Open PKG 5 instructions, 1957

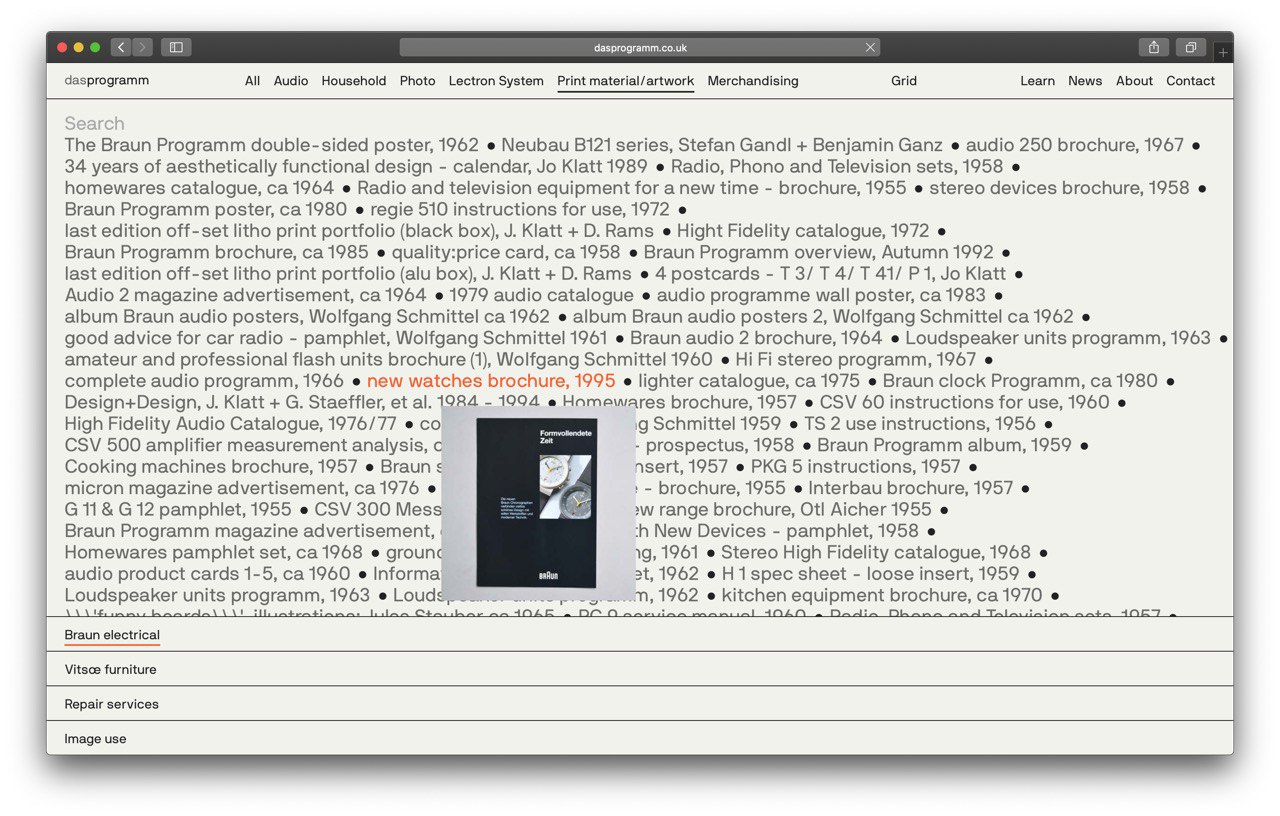pos(855,467)
